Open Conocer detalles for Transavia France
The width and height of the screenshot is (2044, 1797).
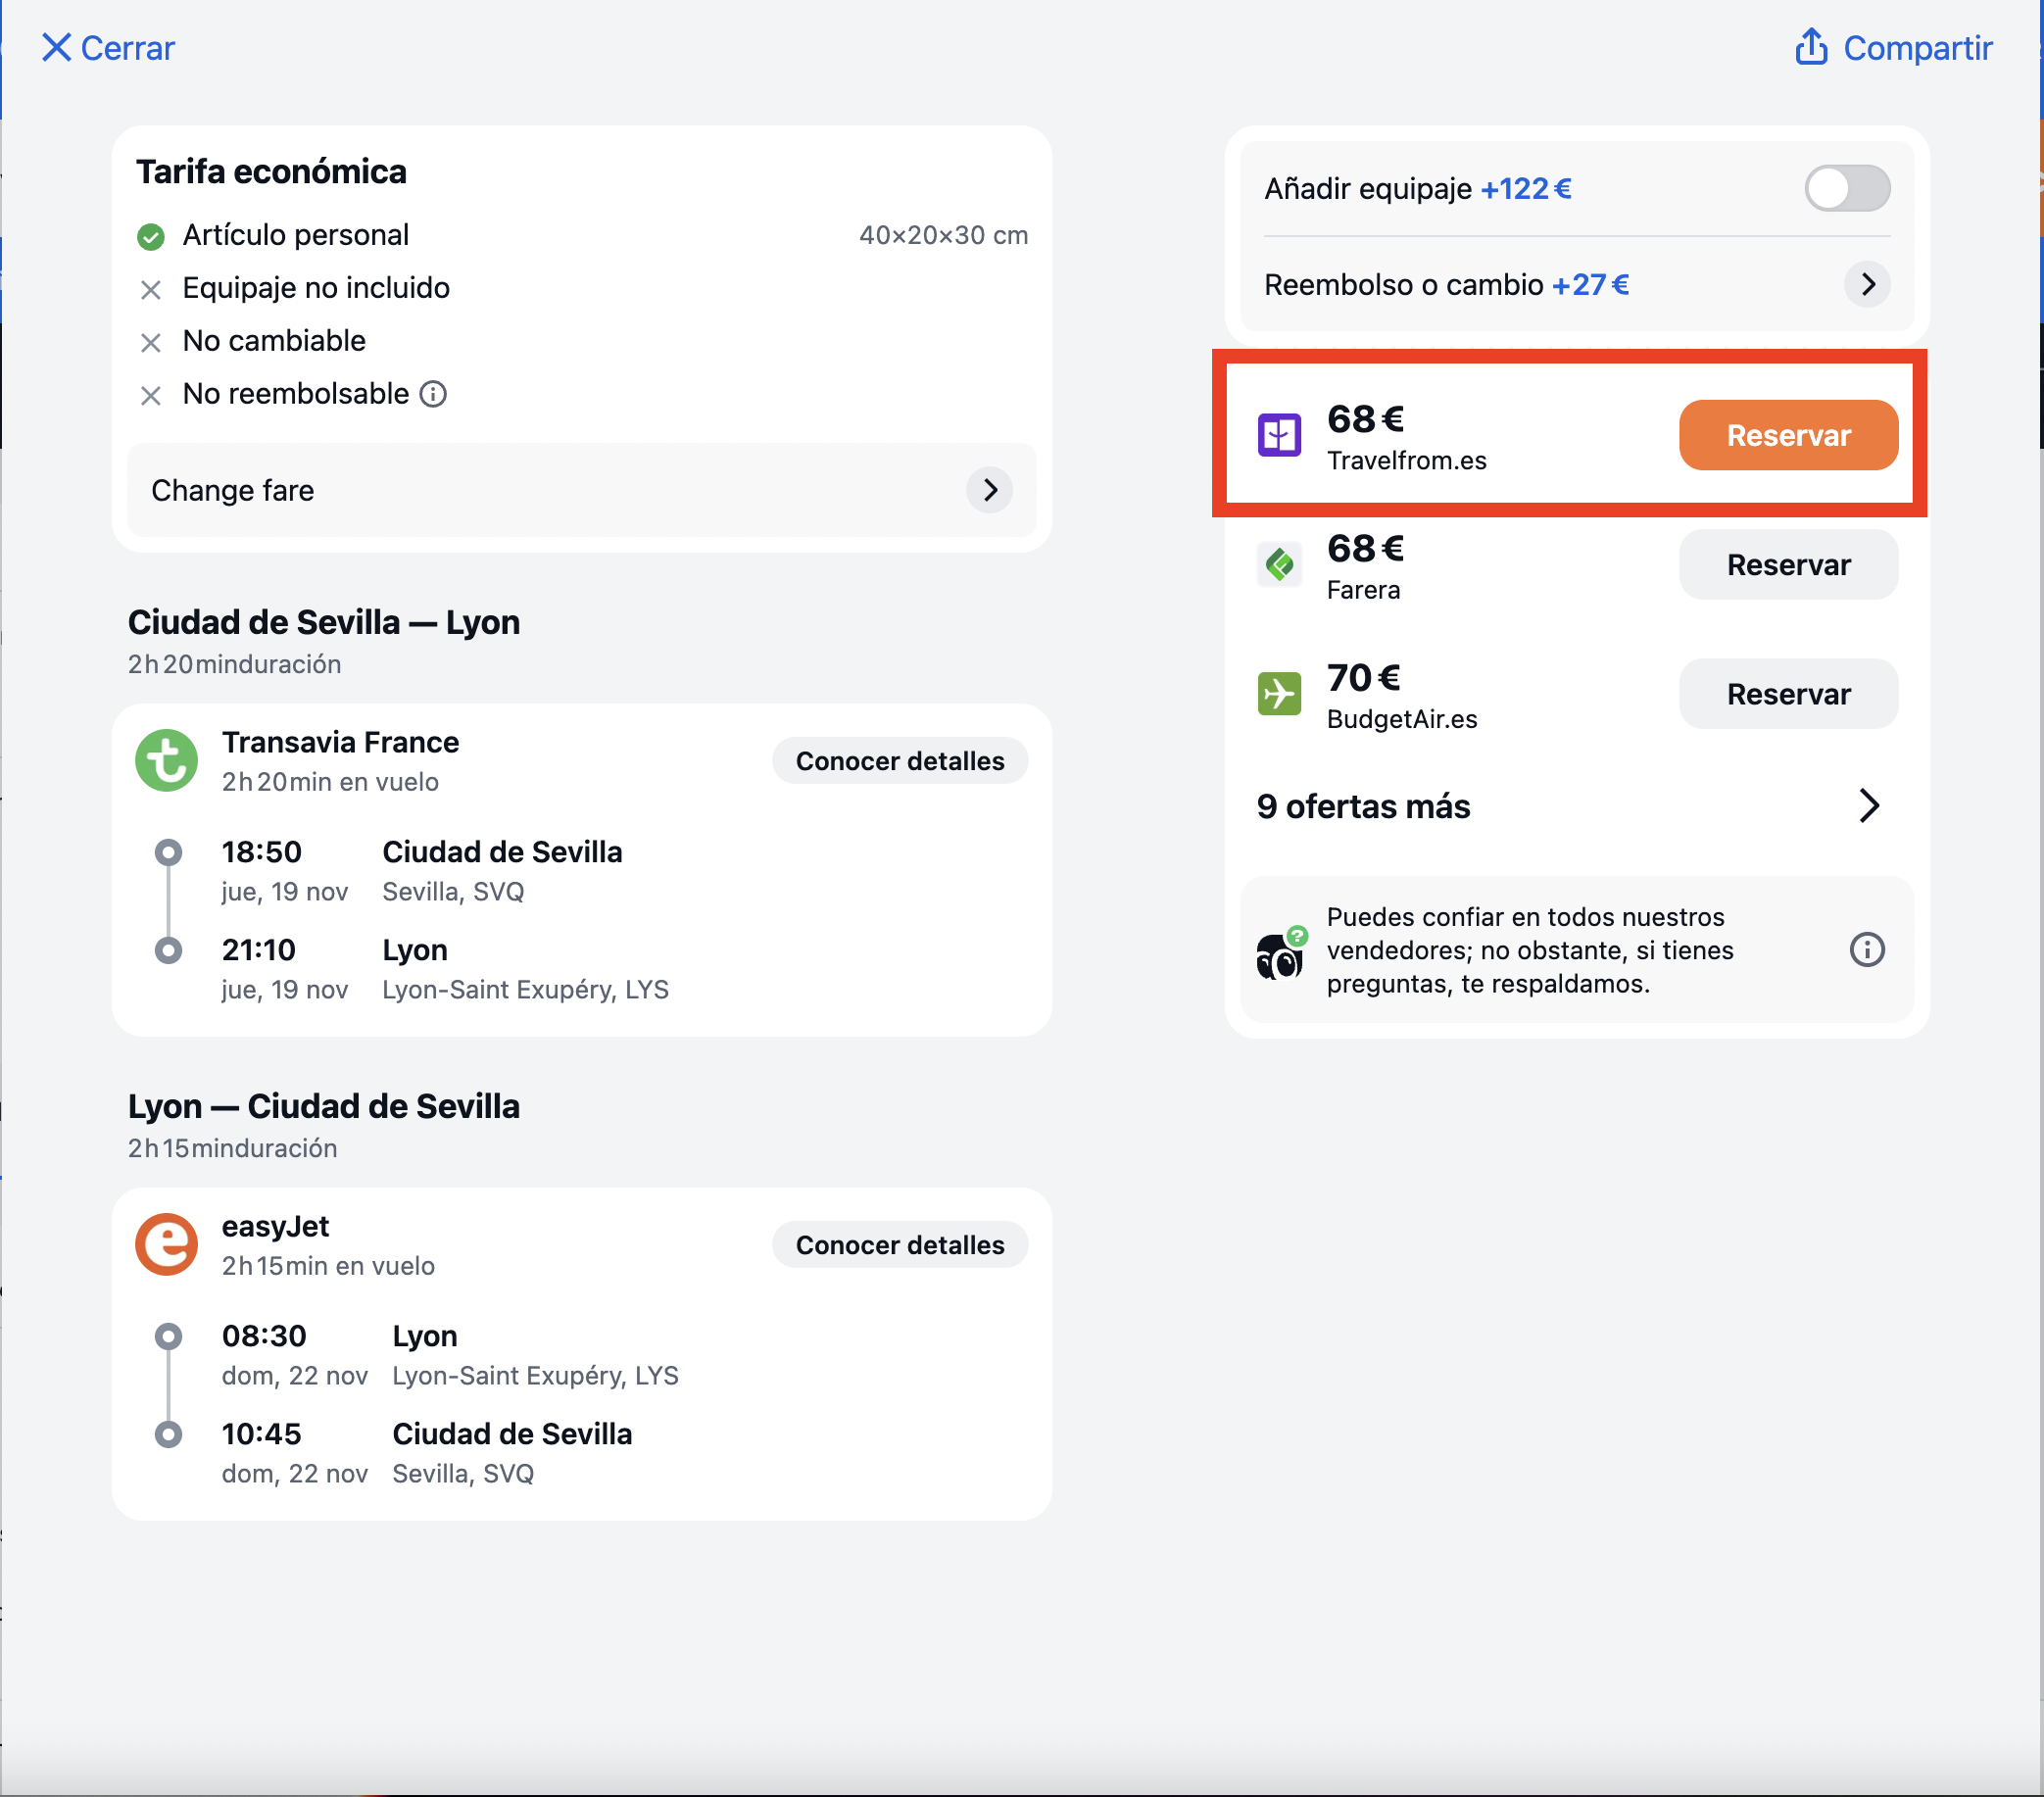click(899, 761)
